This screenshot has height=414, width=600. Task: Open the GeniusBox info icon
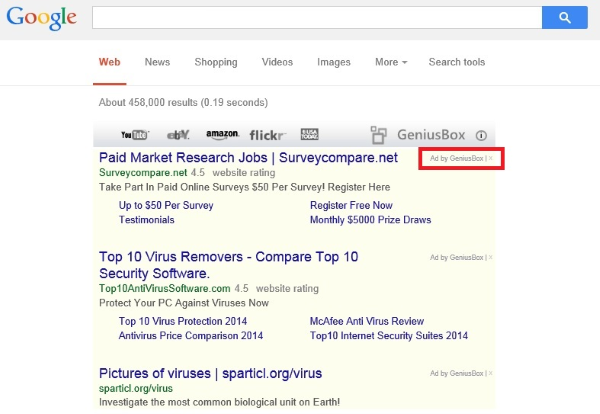pos(481,135)
